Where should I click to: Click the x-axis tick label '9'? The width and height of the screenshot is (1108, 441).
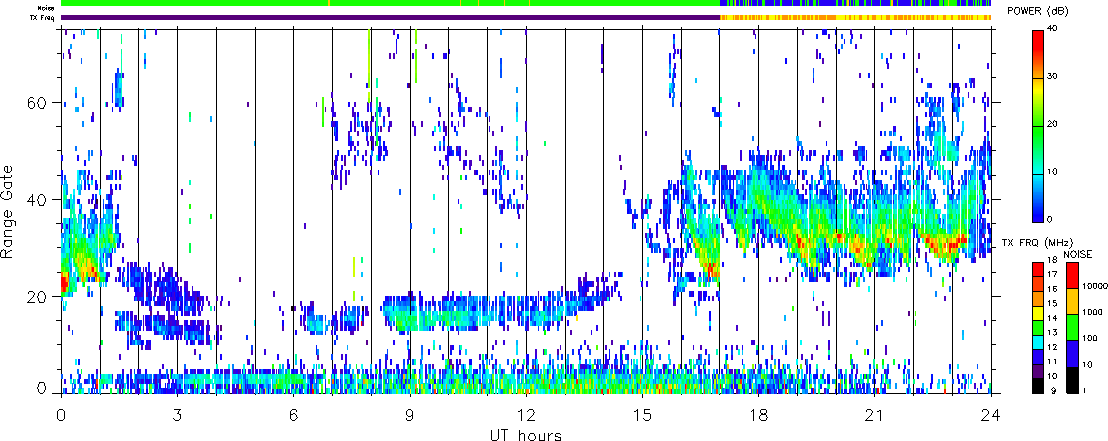pos(410,416)
